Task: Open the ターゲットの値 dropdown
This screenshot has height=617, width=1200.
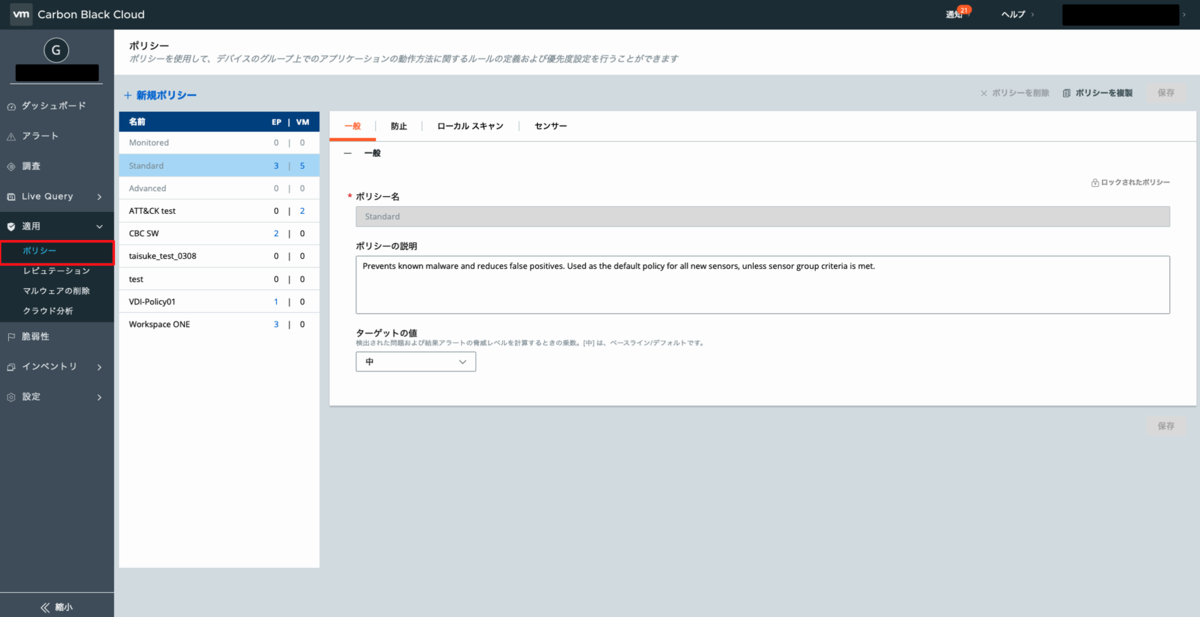Action: click(416, 362)
